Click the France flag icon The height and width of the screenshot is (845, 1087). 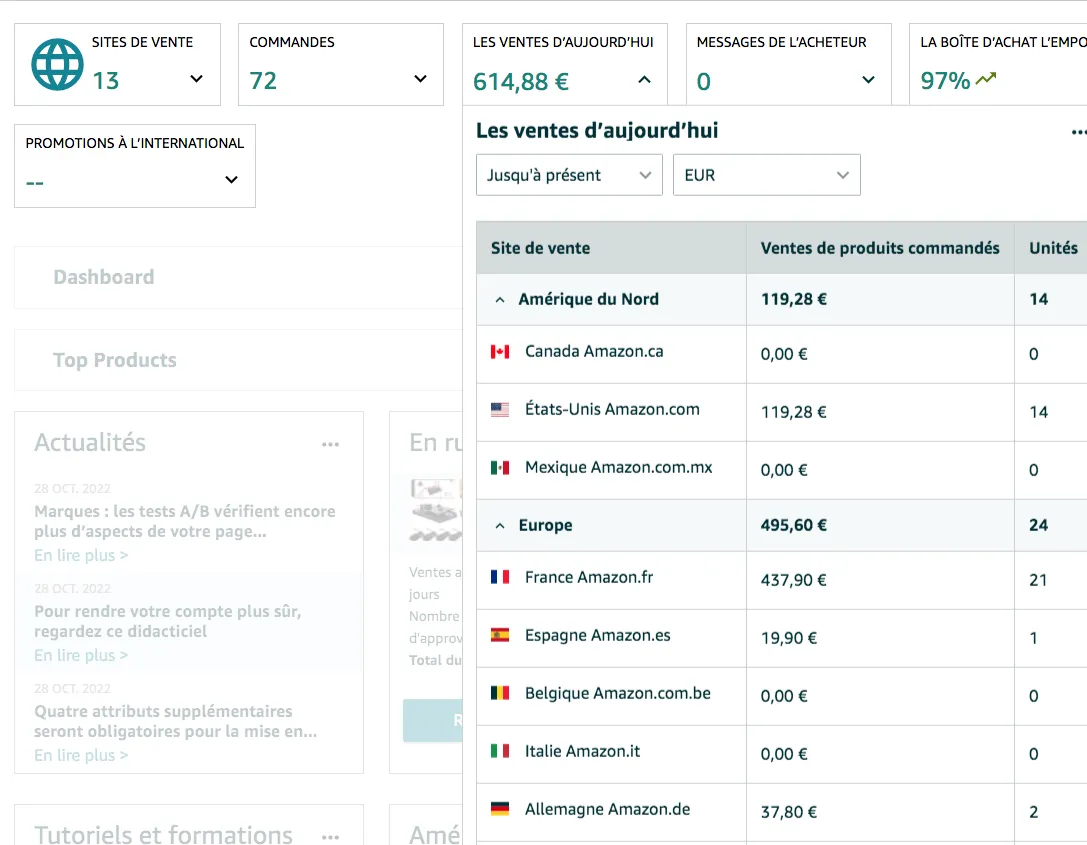[x=500, y=577]
